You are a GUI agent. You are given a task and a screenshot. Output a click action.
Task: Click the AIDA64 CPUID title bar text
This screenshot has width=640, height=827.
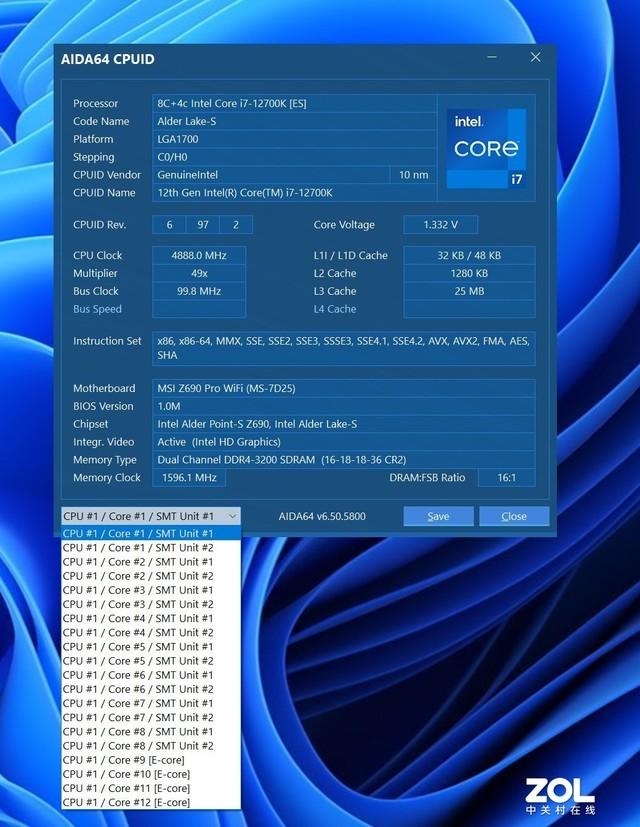(108, 59)
